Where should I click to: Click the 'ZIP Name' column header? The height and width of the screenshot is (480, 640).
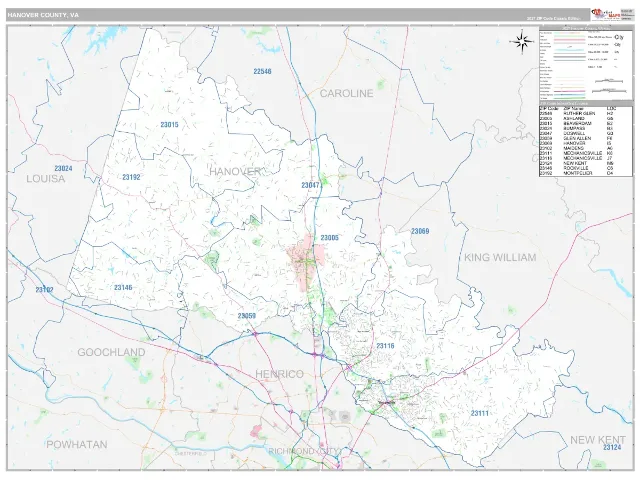[573, 109]
